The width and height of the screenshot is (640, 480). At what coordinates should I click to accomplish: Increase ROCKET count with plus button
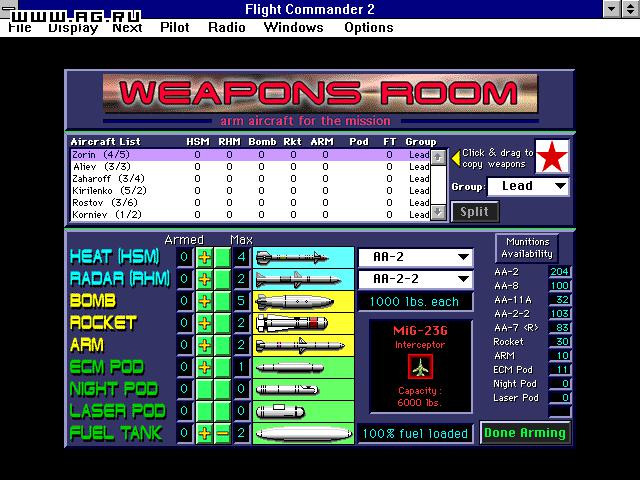click(204, 324)
